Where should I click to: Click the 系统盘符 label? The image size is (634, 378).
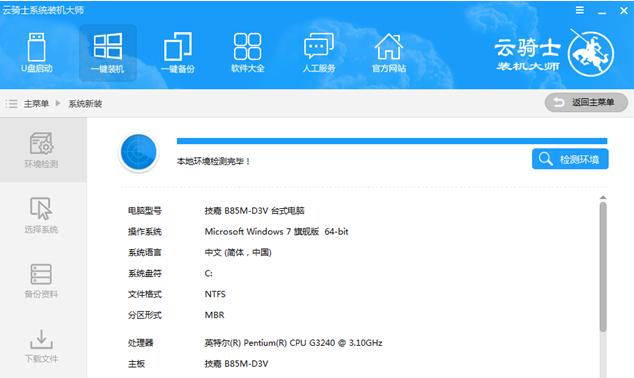pyautogui.click(x=144, y=274)
